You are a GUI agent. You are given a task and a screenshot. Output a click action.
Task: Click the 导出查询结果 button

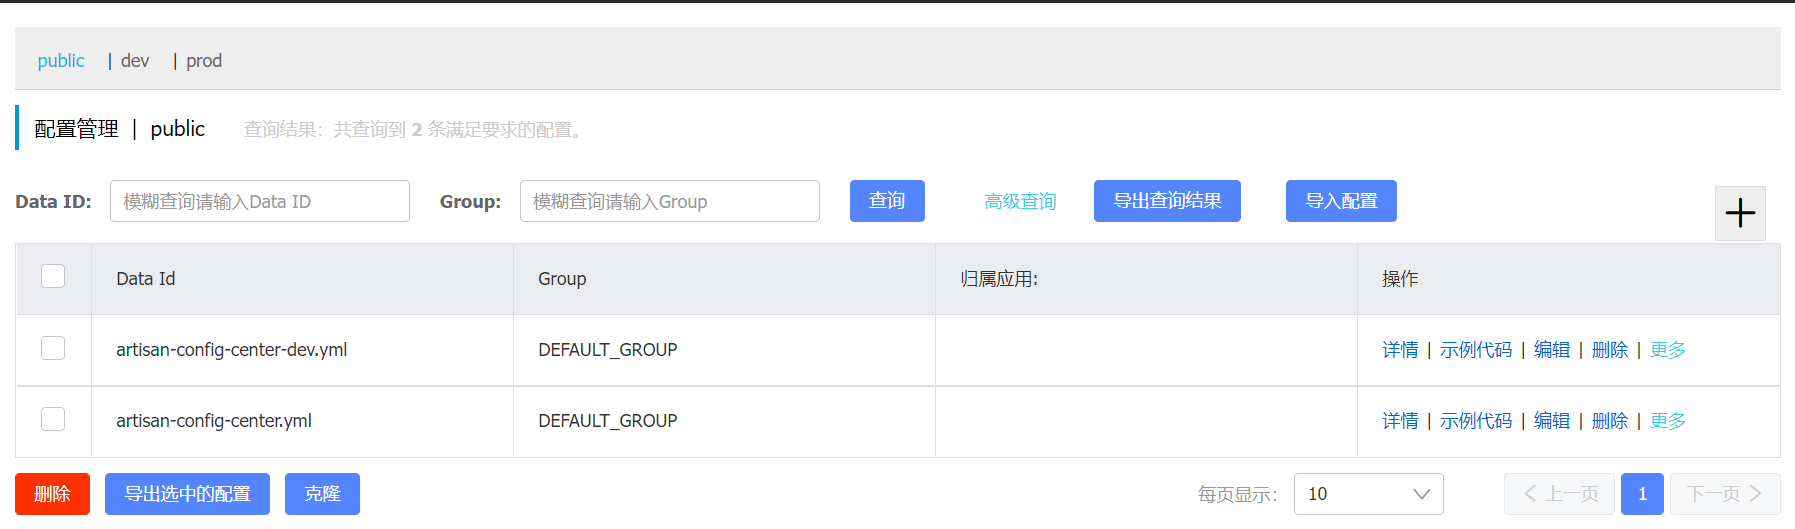pos(1167,201)
